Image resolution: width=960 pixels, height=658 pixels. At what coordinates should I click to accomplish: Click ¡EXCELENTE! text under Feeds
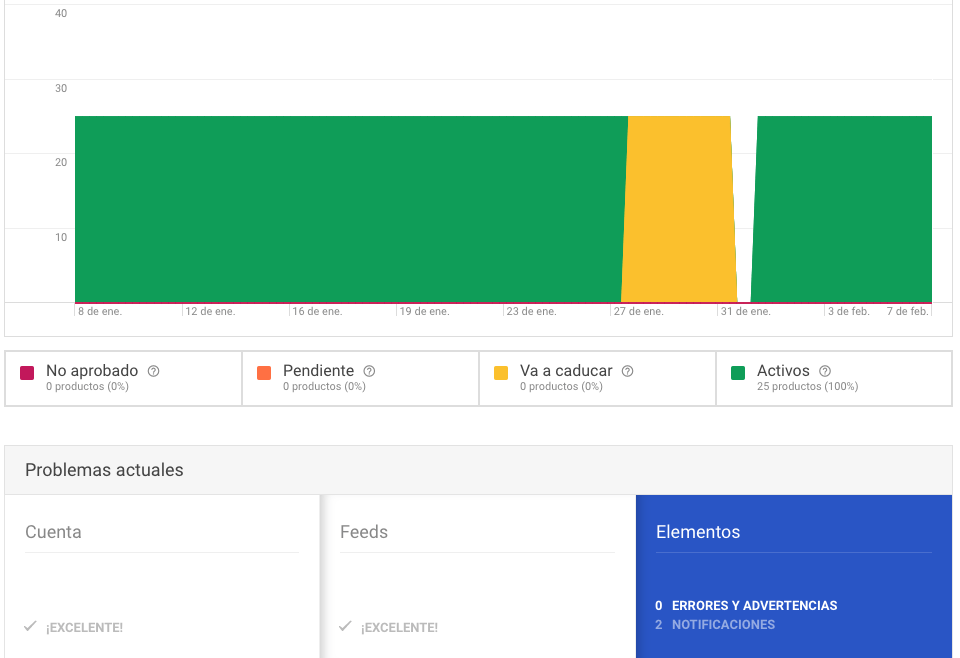[399, 628]
